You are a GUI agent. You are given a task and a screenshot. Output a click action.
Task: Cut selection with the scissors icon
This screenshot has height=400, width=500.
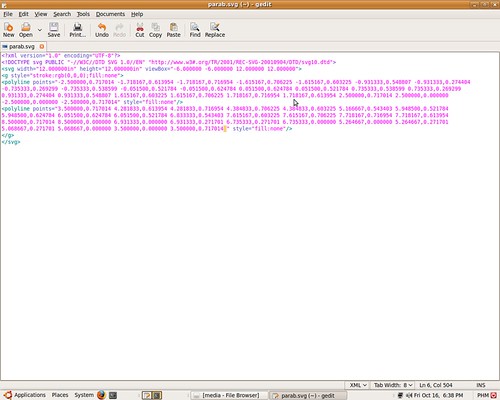[140, 30]
